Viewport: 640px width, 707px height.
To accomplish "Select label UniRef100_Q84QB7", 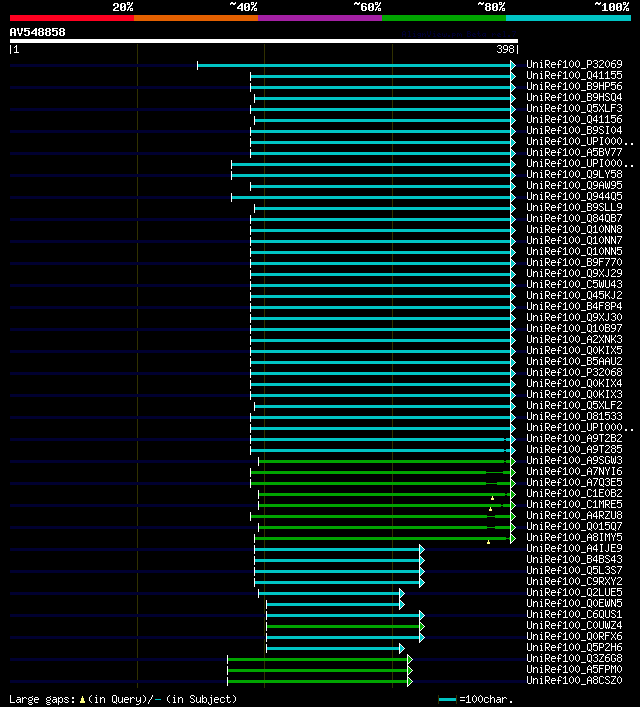I will [x=574, y=218].
